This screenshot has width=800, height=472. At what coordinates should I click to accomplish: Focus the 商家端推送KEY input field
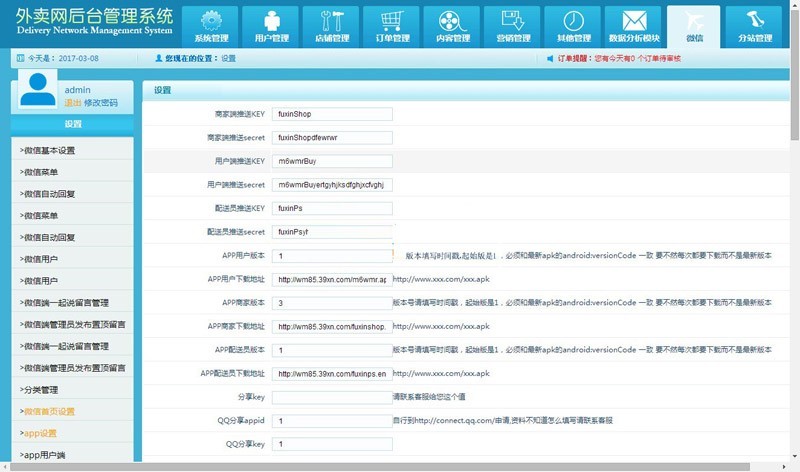(332, 114)
